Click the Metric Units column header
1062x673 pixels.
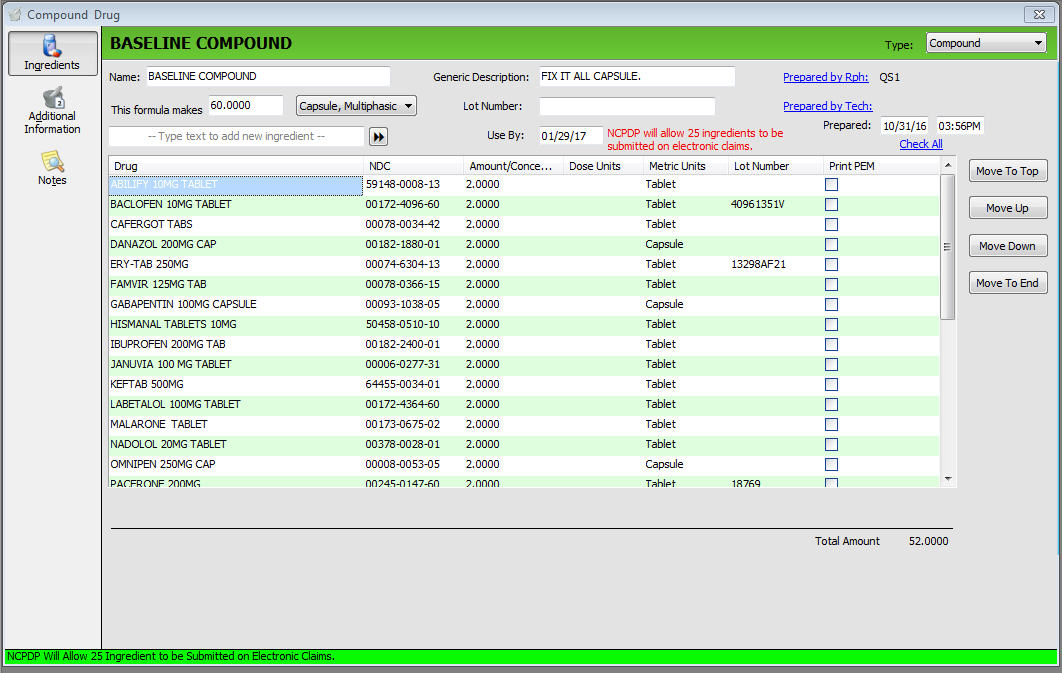tap(685, 166)
